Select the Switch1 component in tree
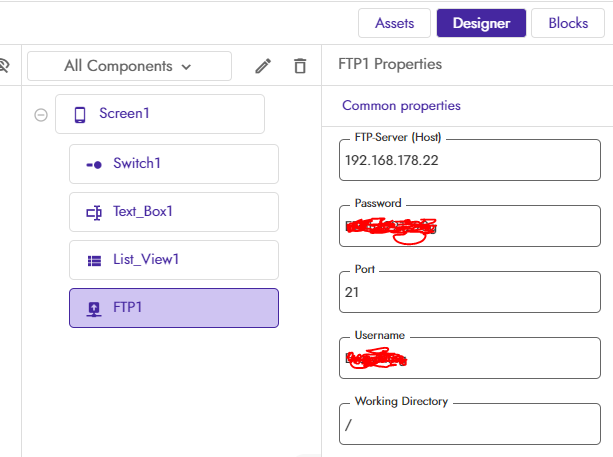This screenshot has width=613, height=457. [173, 164]
